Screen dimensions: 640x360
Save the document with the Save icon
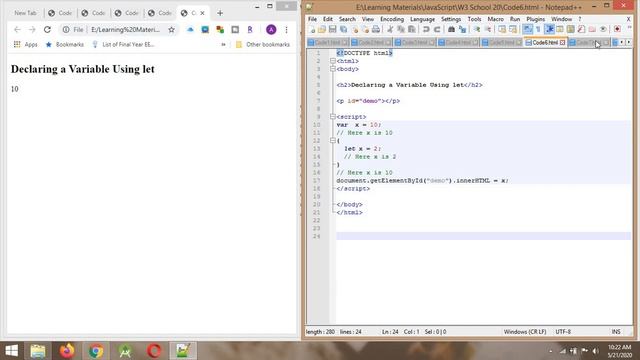point(333,29)
